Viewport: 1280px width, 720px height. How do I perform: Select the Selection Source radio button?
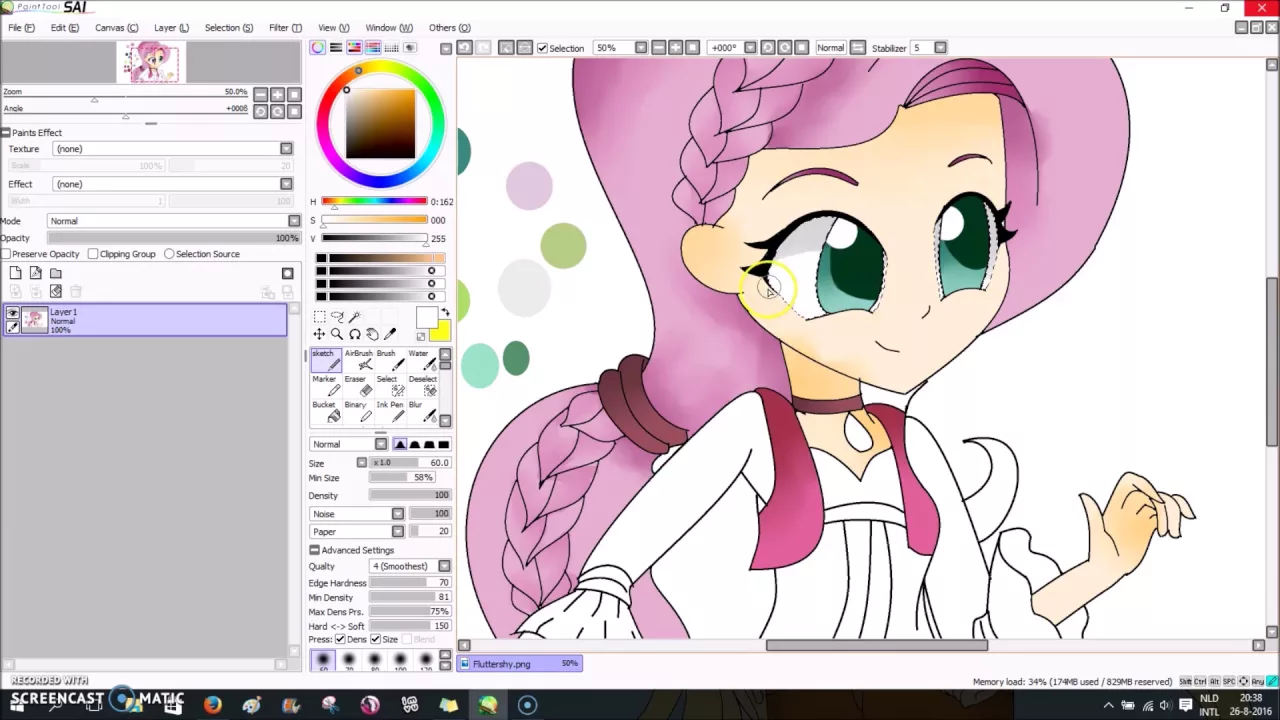[x=169, y=254]
